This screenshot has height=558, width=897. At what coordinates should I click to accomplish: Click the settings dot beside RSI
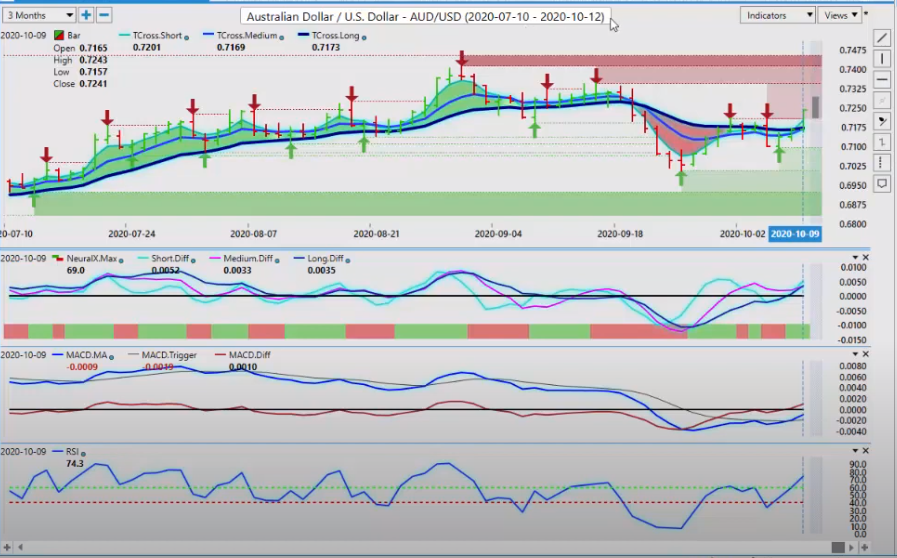pos(83,453)
